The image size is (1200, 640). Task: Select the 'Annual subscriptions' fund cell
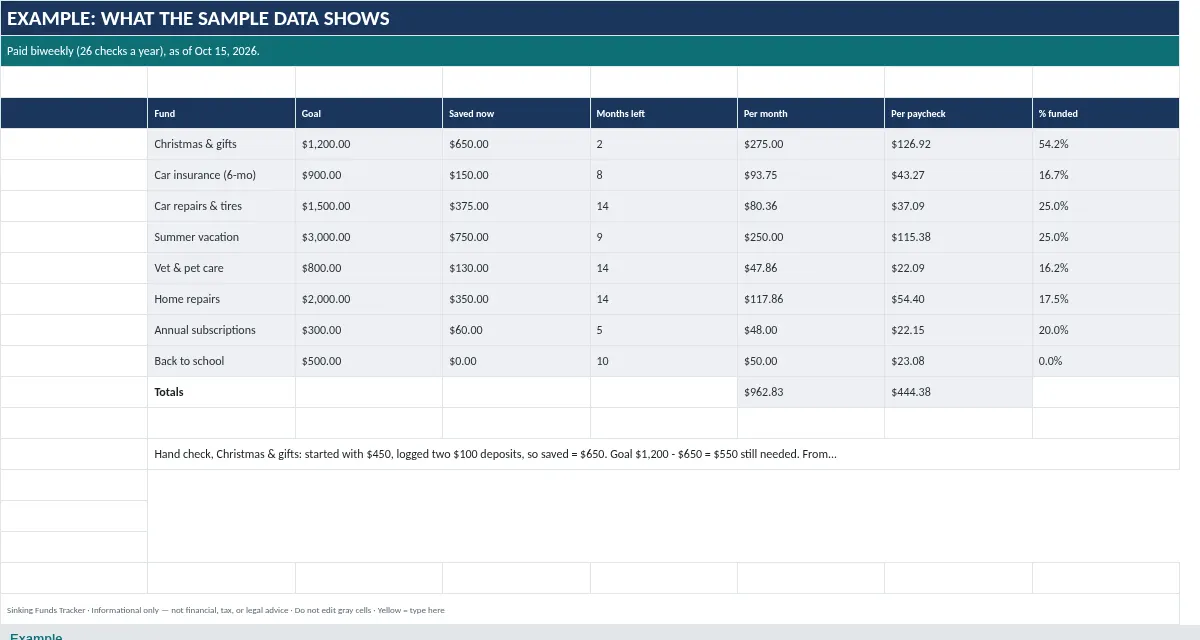(x=221, y=330)
